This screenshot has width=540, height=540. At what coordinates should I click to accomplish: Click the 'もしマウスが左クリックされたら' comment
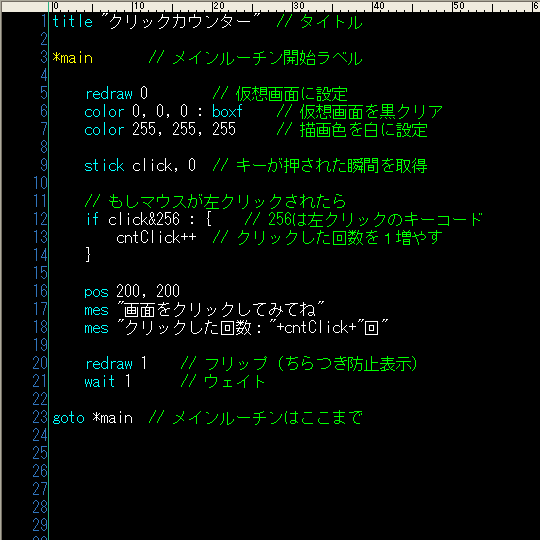(x=227, y=201)
